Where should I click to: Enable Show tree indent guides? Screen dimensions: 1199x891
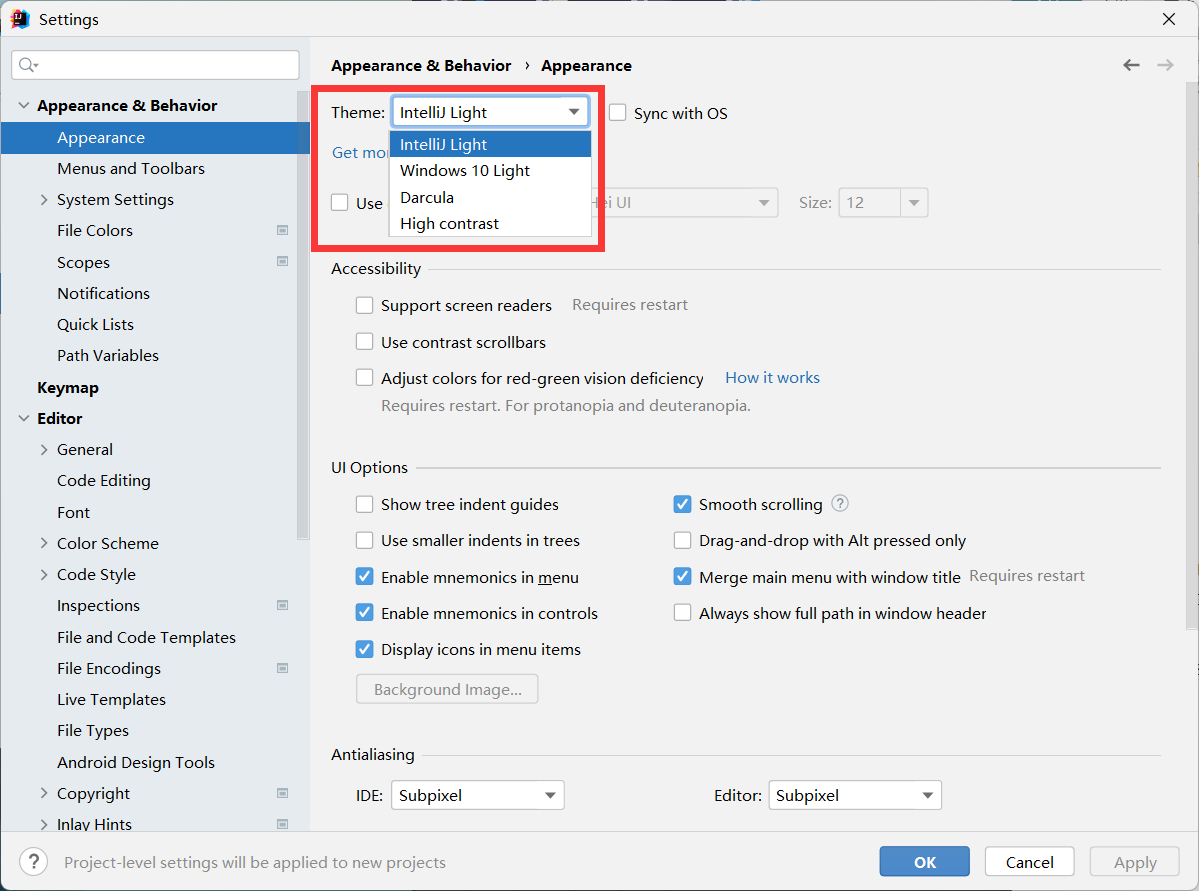[x=365, y=504]
